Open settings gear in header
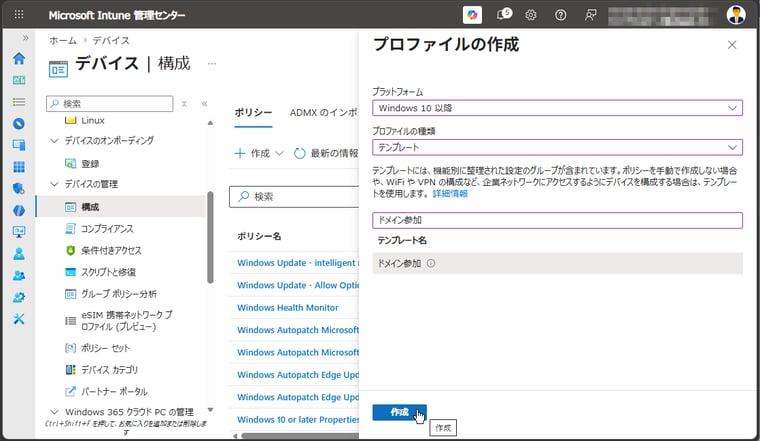Screen dimensions: 760x441 click(x=531, y=15)
